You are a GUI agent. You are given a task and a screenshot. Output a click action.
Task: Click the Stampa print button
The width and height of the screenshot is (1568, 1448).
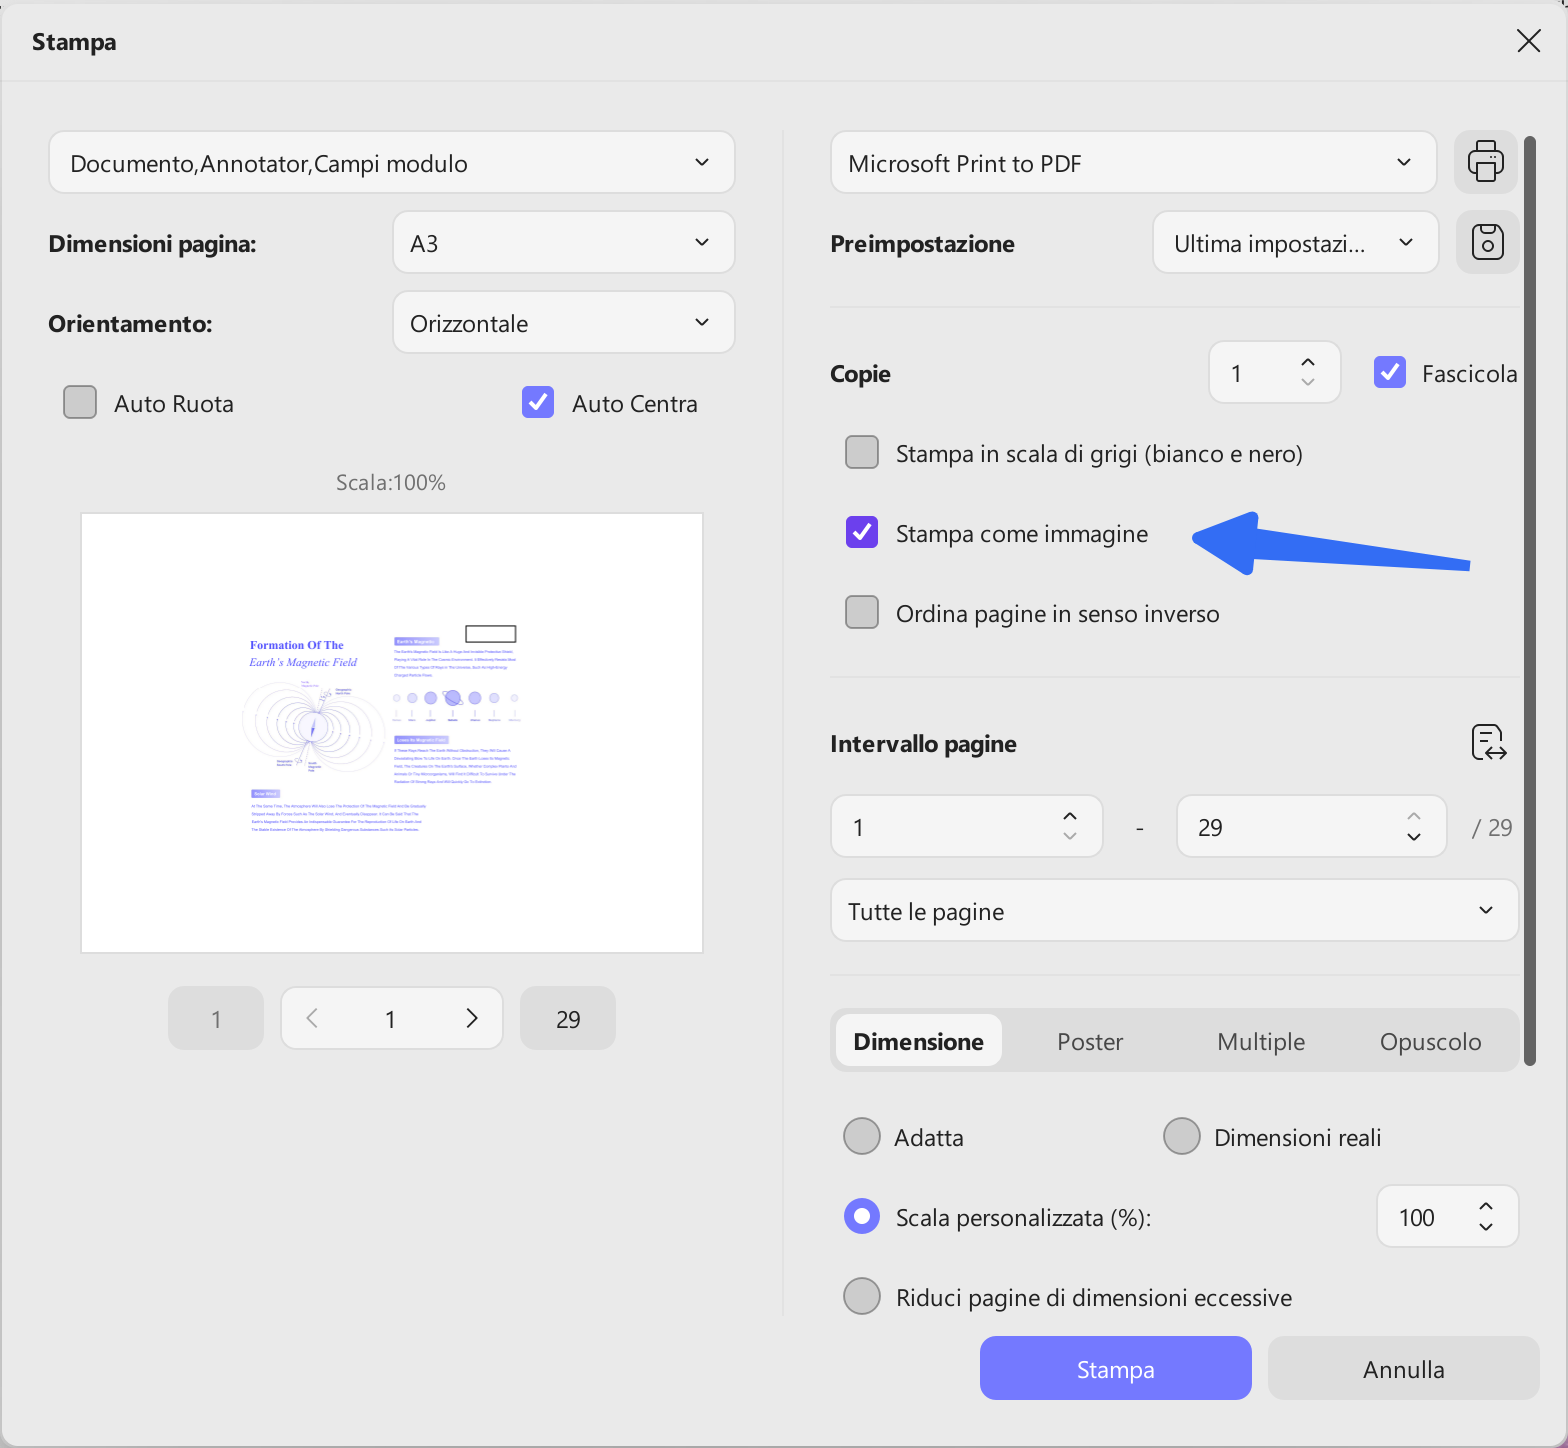1116,1368
